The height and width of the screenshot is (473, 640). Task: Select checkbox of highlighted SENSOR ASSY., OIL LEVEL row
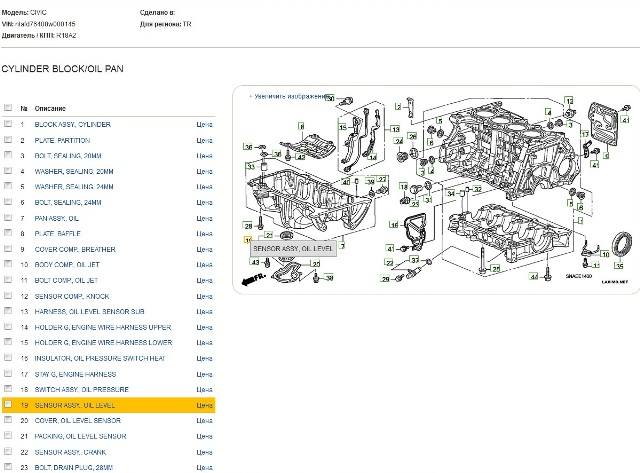click(x=8, y=404)
